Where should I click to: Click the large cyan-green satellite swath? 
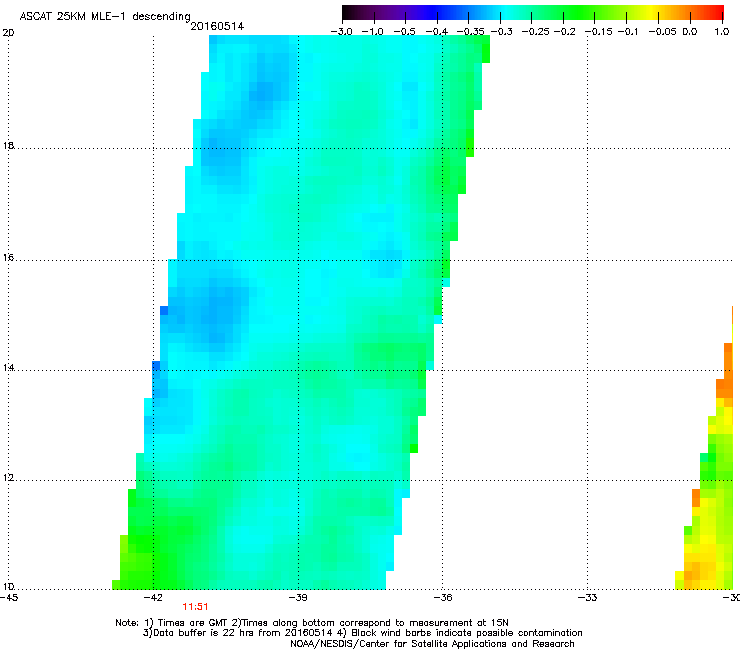click(302, 312)
